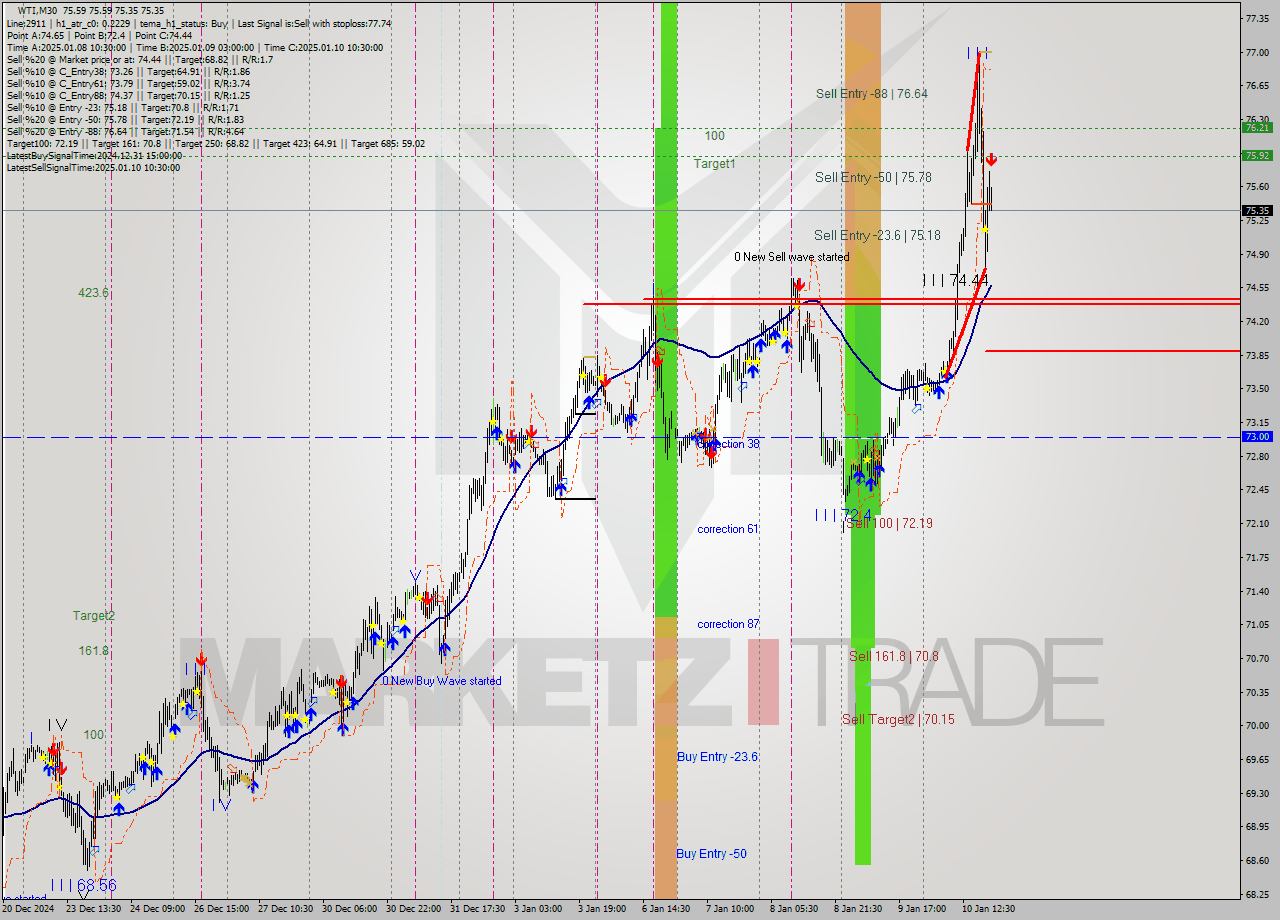Click the '3 Jan 19:00' time axis label
The image size is (1280, 920).
(x=601, y=909)
